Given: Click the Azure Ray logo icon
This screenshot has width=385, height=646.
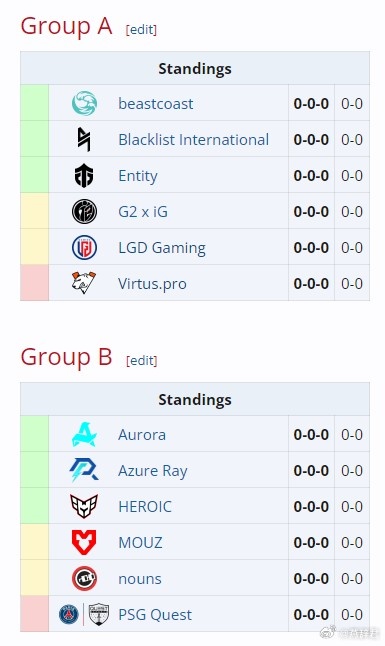Looking at the screenshot, I should coord(84,470).
